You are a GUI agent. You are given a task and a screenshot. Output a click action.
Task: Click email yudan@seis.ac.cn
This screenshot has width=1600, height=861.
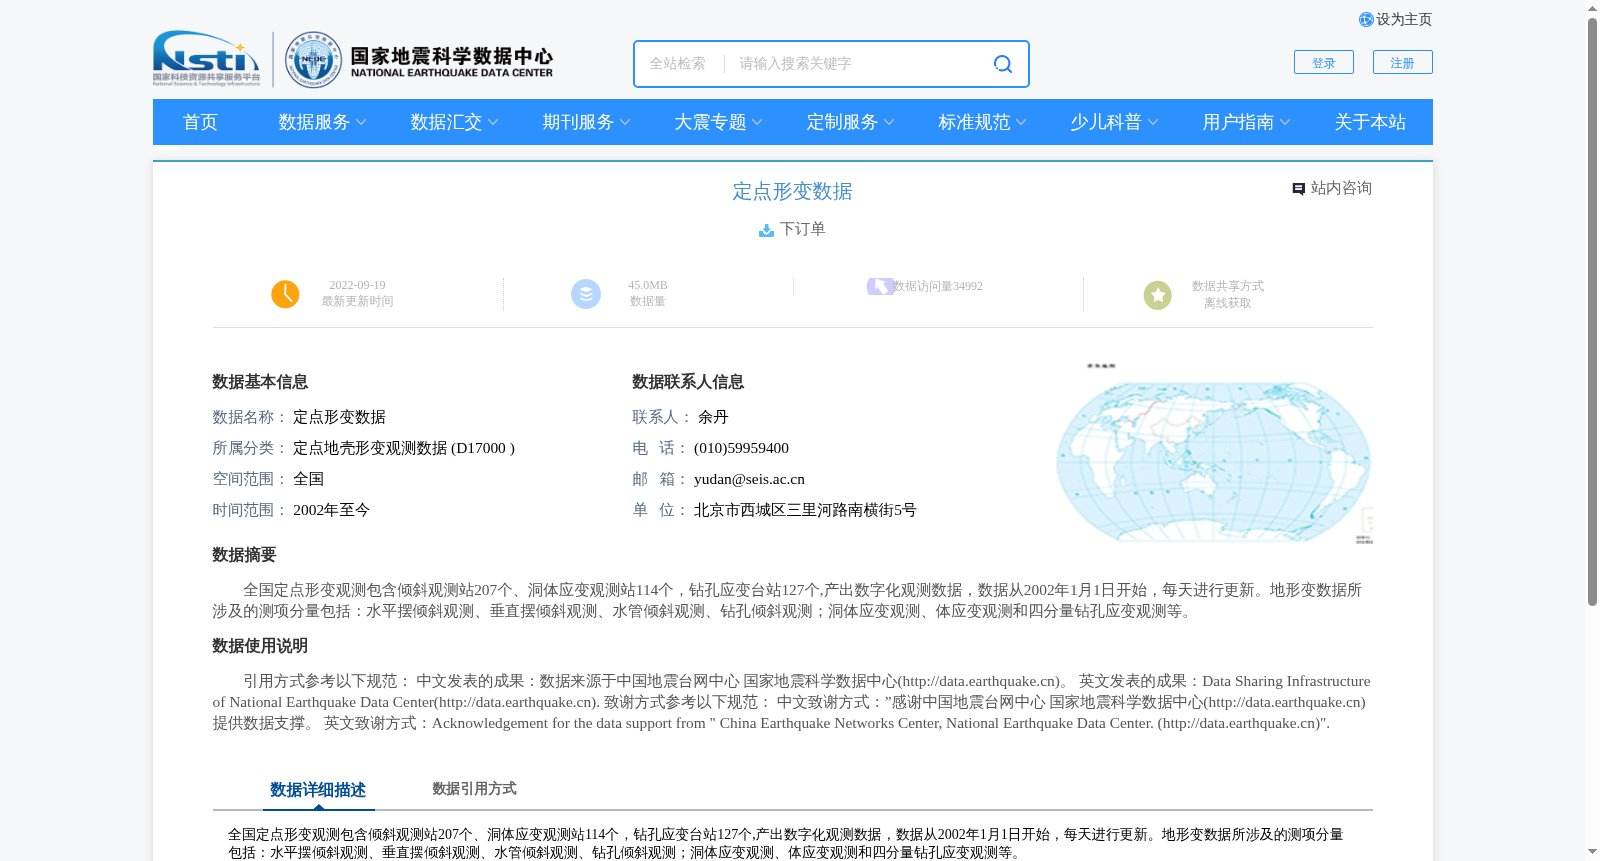749,479
